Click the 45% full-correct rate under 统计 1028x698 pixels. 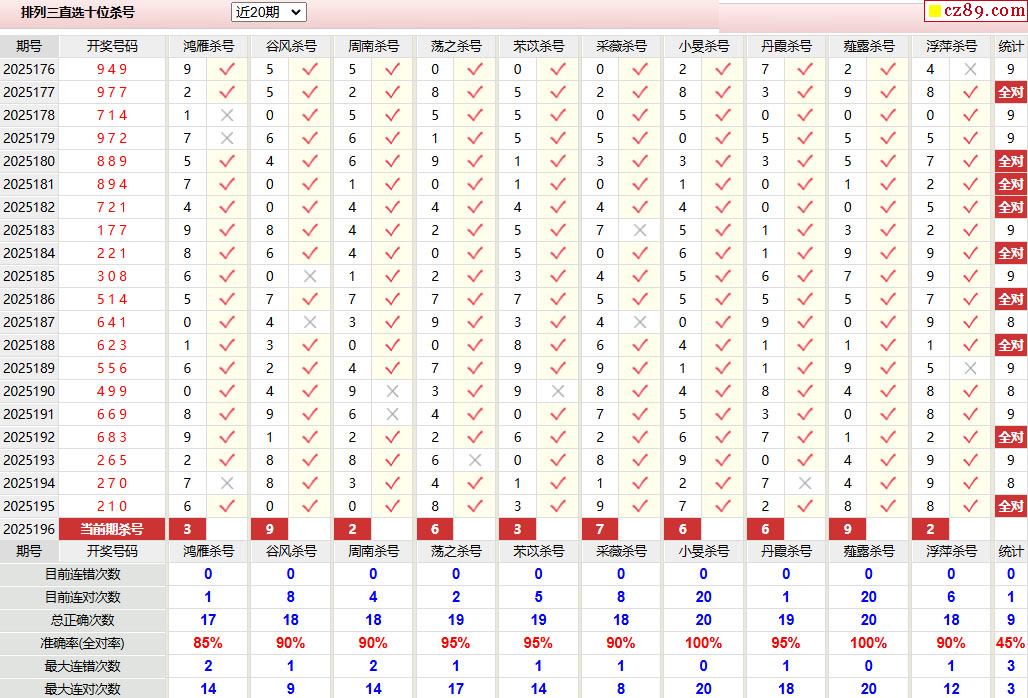click(1010, 643)
